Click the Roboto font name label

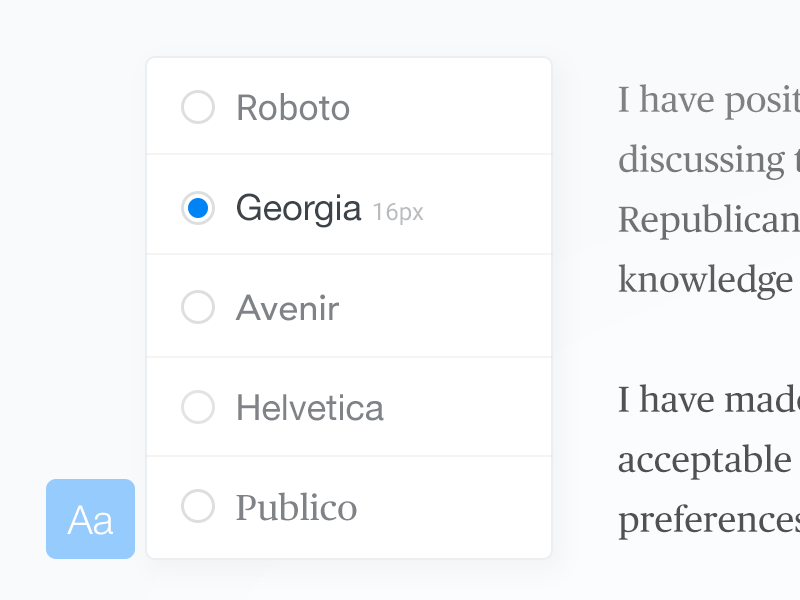(293, 108)
